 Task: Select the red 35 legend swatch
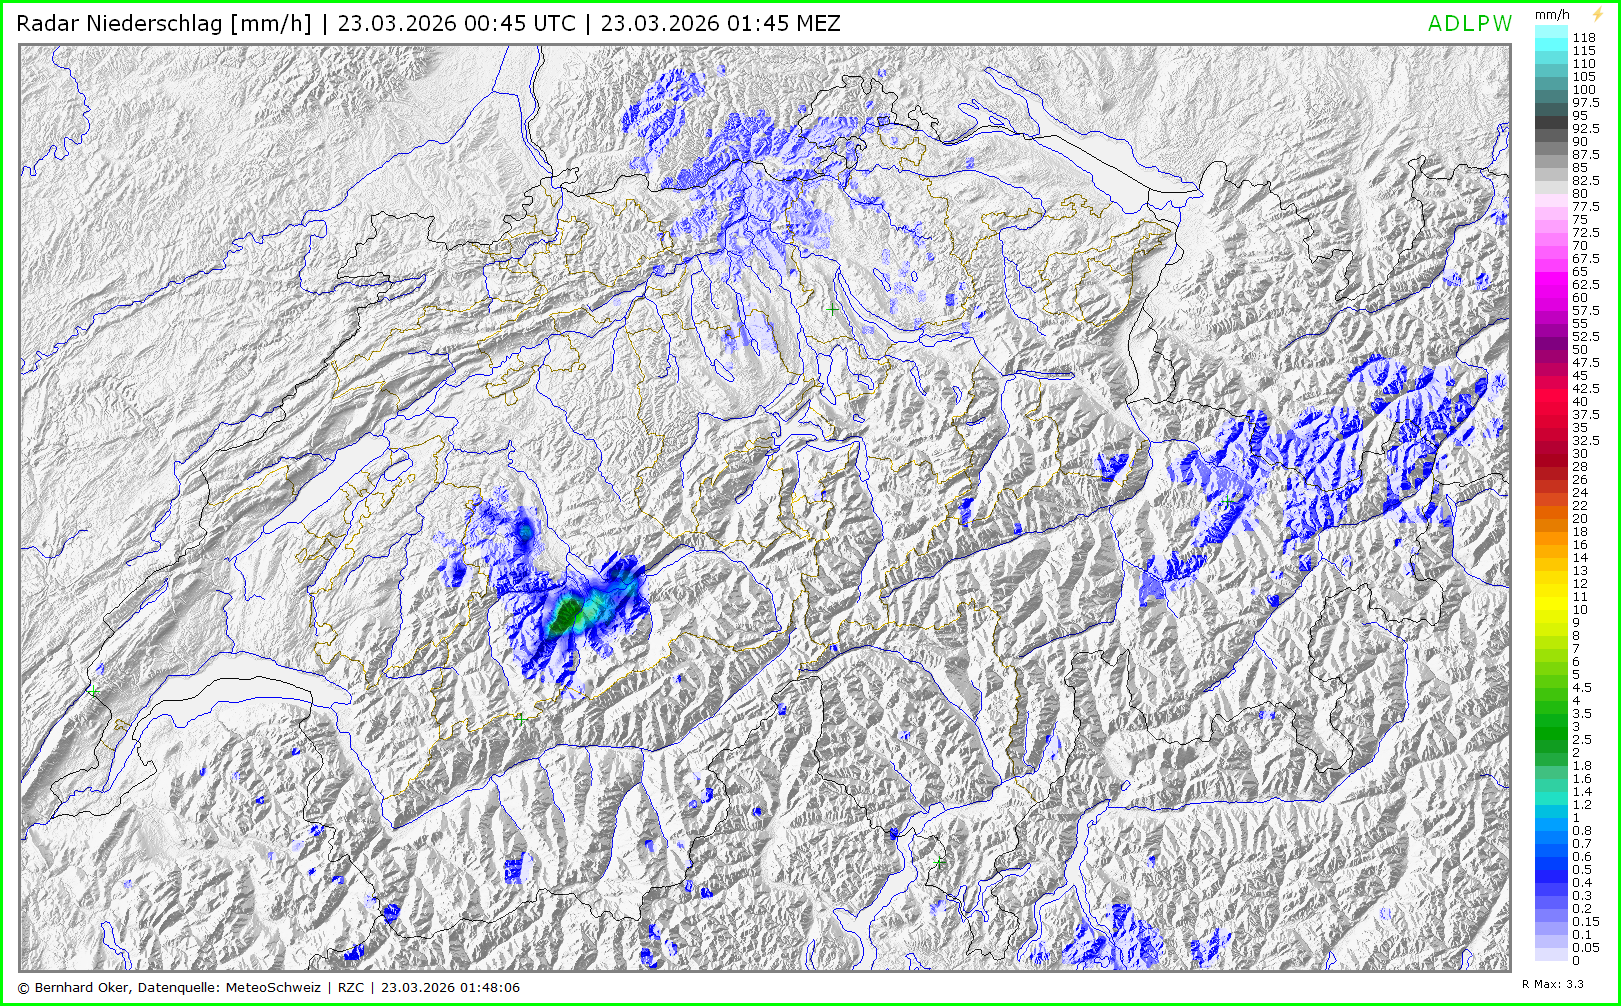1552,428
